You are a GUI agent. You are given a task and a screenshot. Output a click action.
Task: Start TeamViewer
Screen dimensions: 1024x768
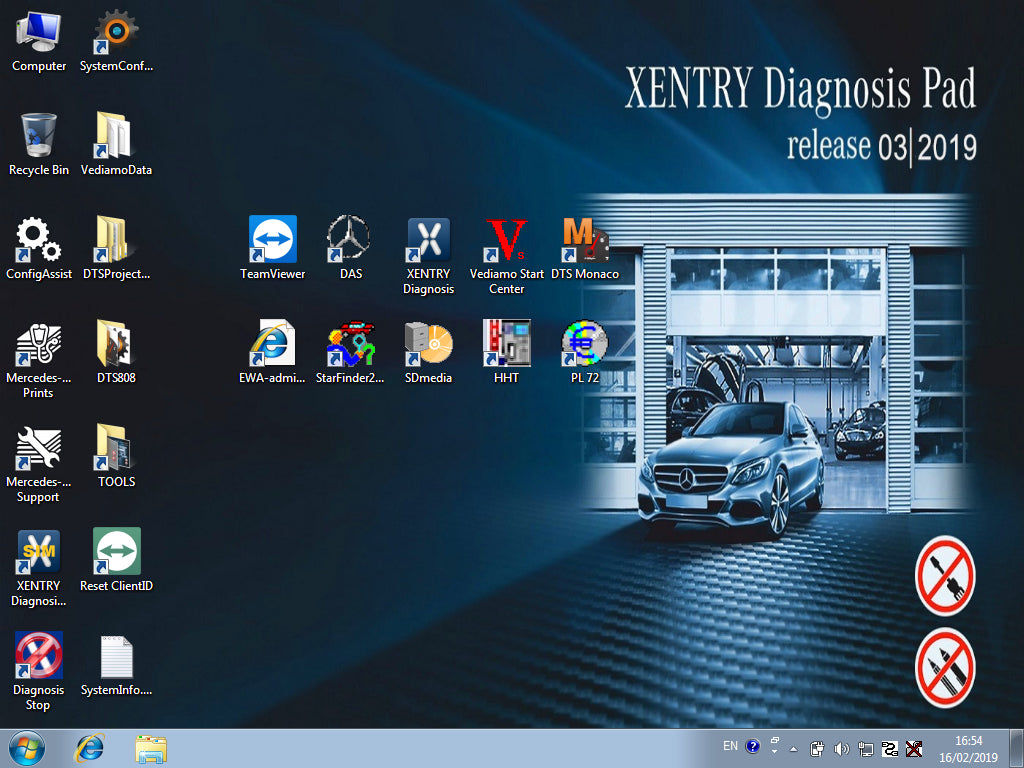click(x=272, y=240)
